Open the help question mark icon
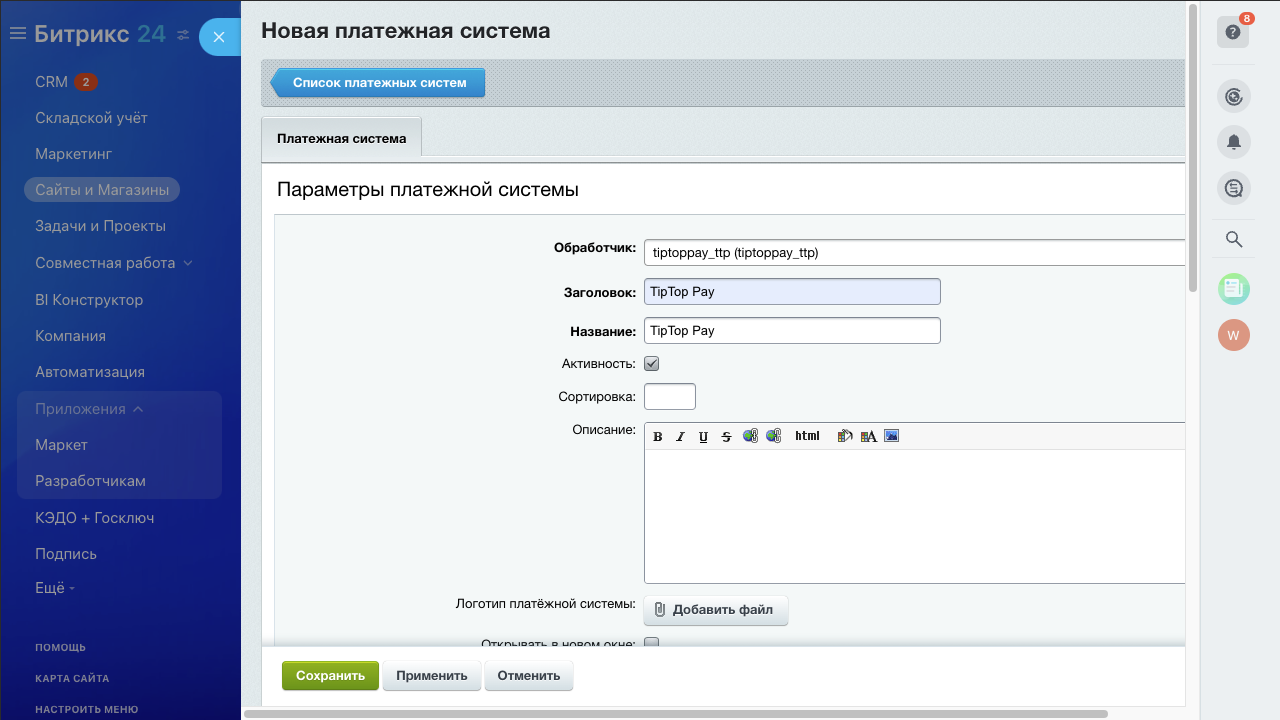1280x720 pixels. (x=1233, y=32)
